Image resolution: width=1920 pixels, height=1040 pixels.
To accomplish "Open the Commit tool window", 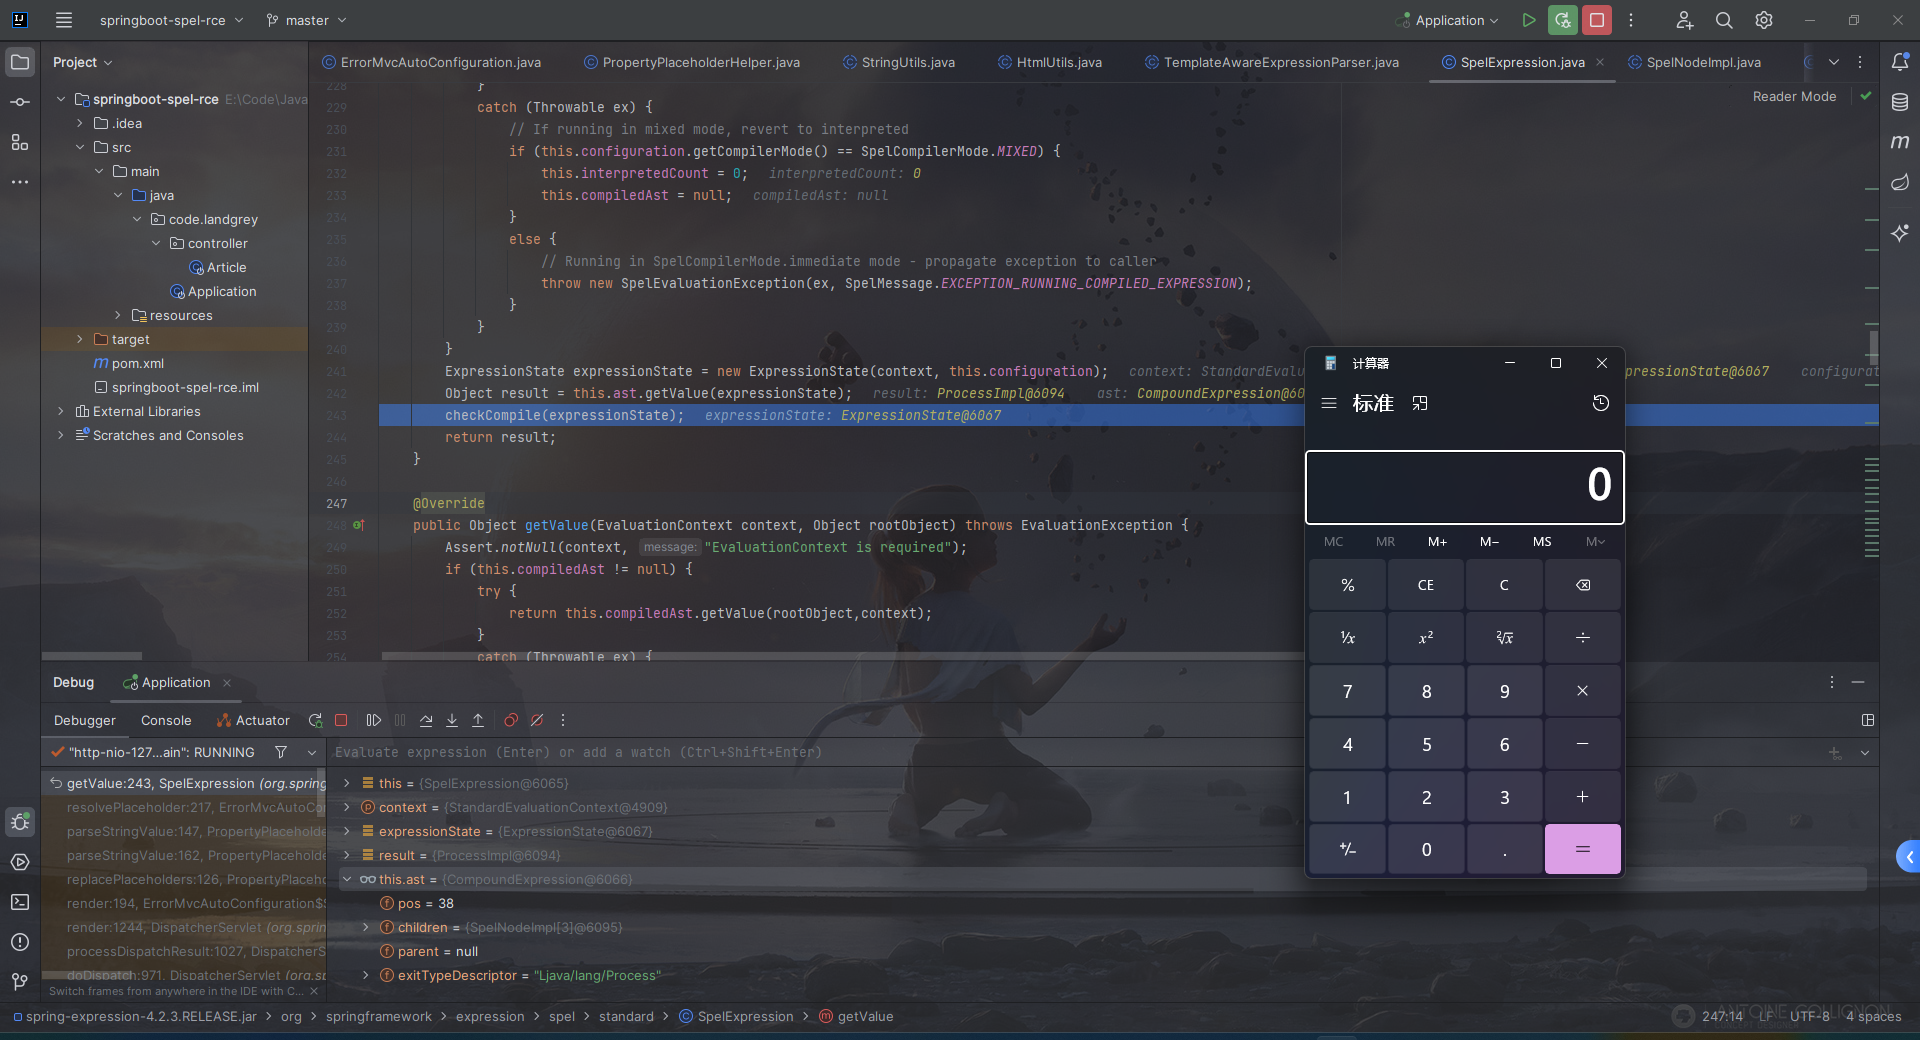I will [x=20, y=102].
